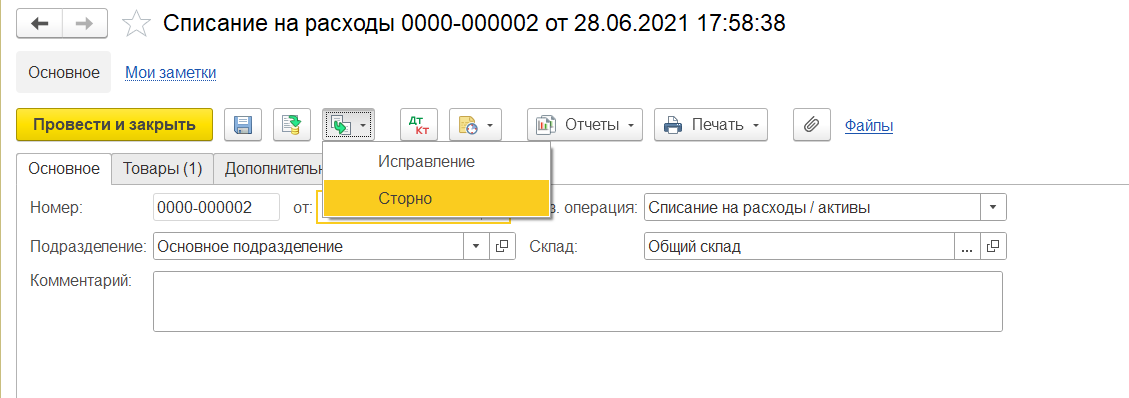Click into the Комментарий text area
Viewport: 1129px width, 398px height.
point(577,301)
